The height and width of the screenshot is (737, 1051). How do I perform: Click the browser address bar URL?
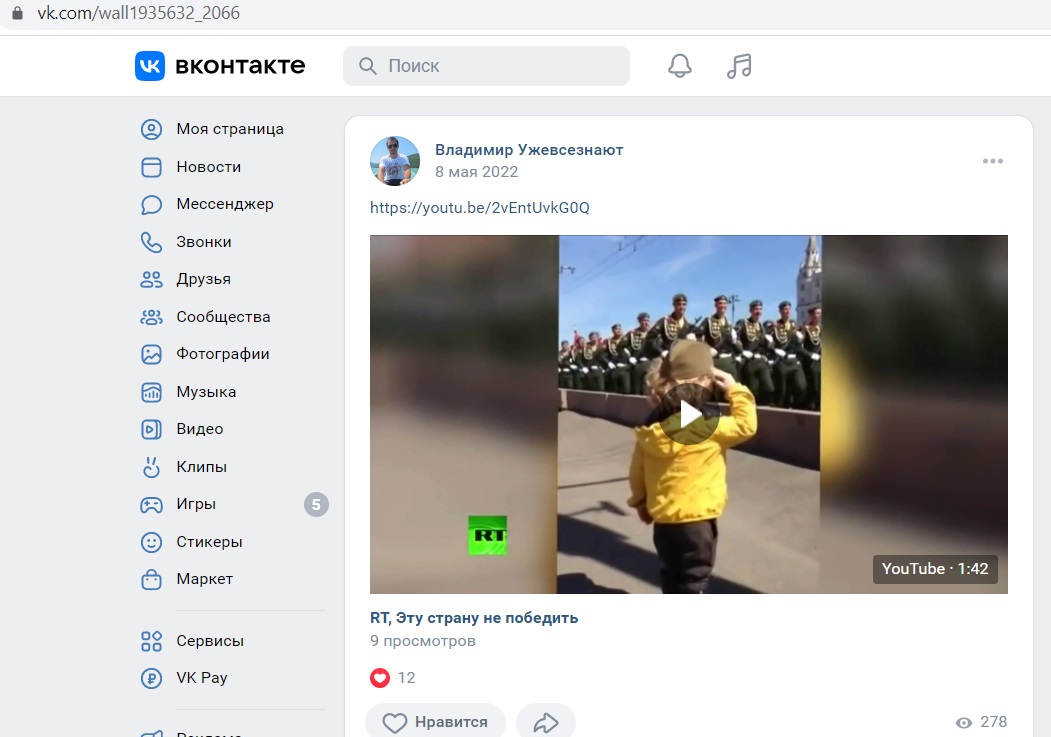pos(139,13)
